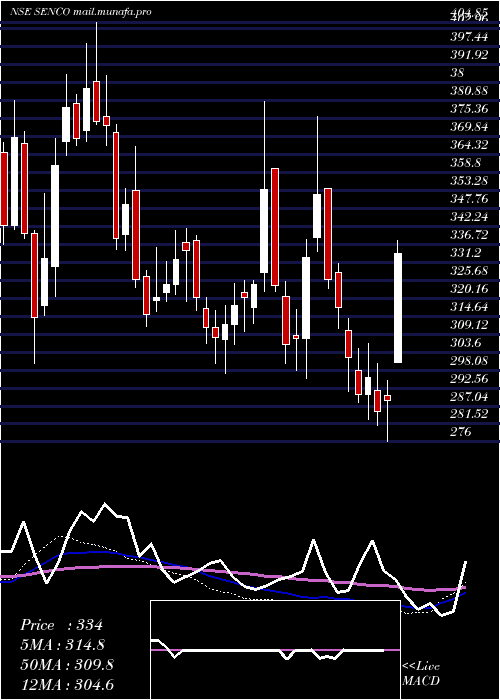Click the 397.44 price axis label

click(470, 36)
